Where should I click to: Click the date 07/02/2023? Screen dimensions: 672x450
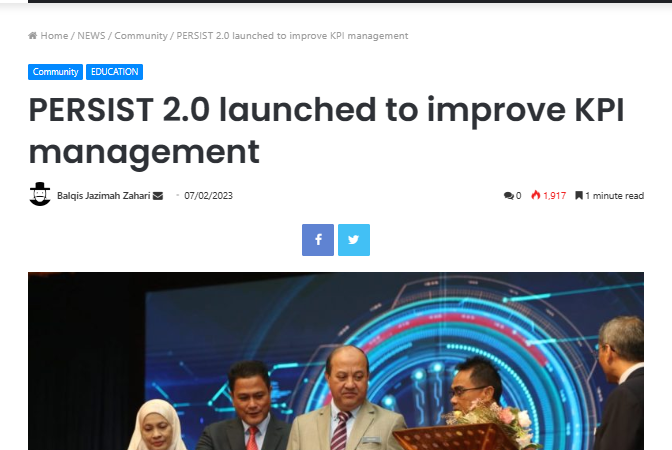click(208, 196)
